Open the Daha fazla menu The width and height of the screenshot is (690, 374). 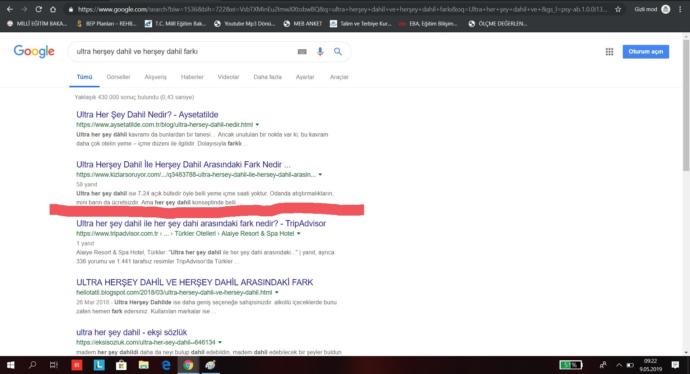(x=267, y=77)
